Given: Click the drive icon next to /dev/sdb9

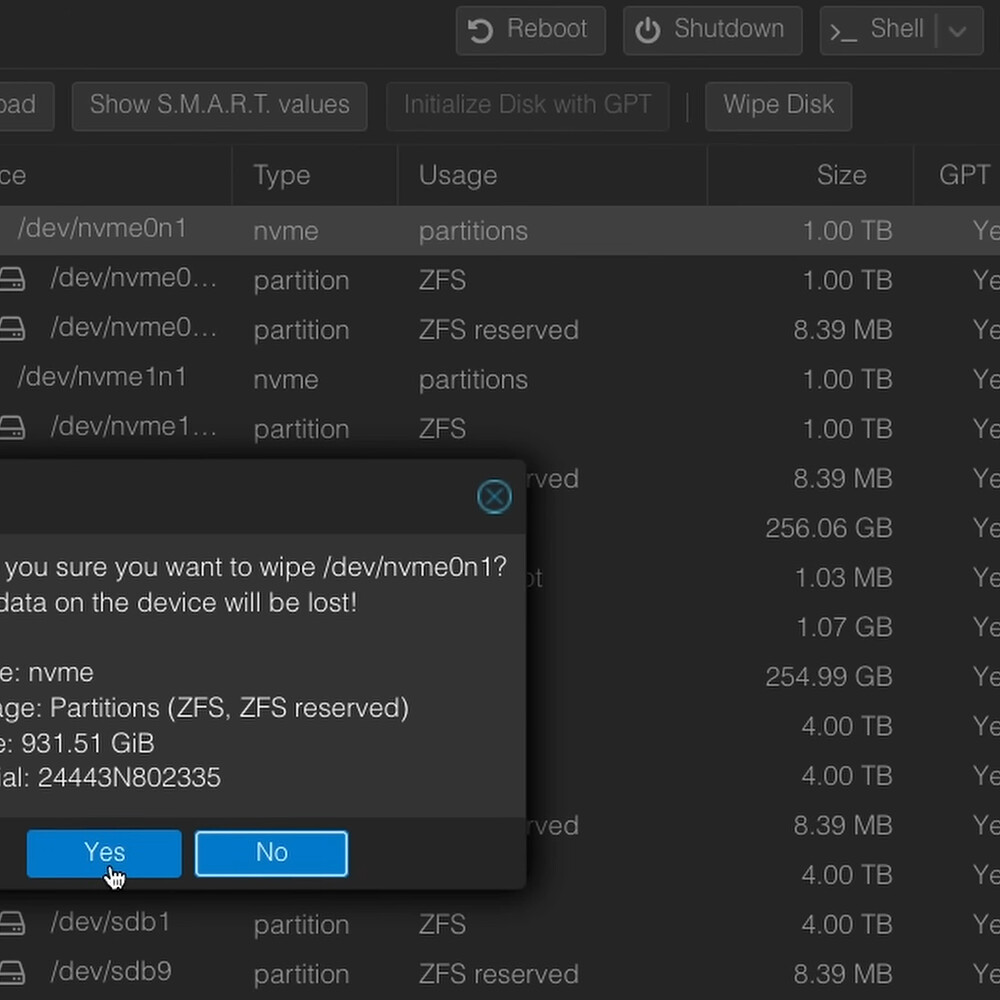Looking at the screenshot, I should (13, 971).
